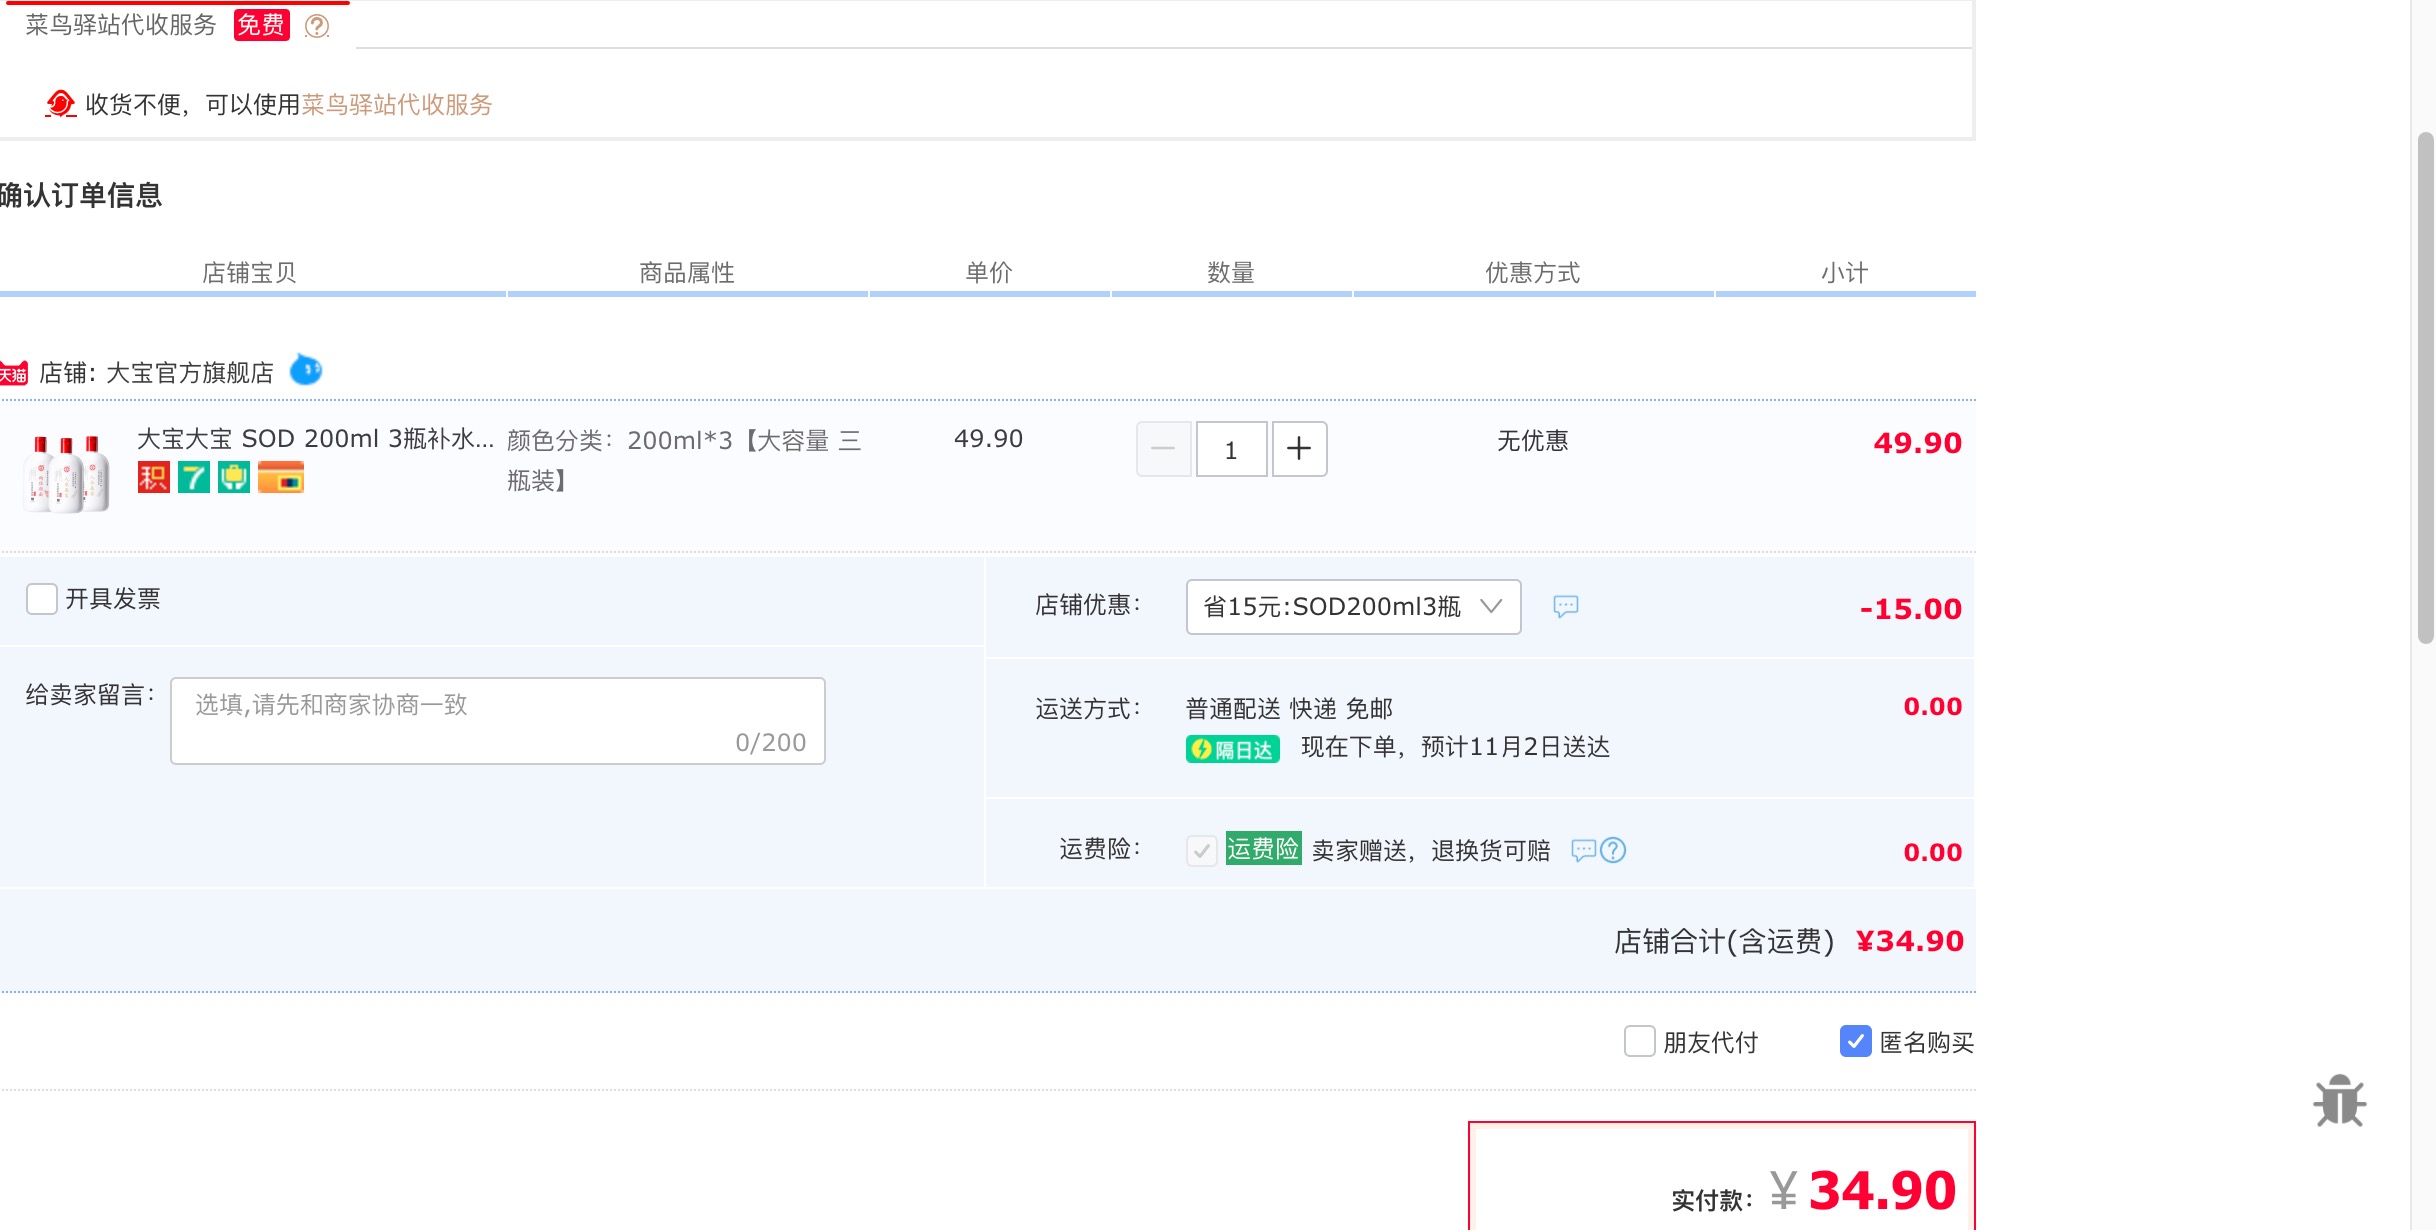The height and width of the screenshot is (1230, 2436).
Task: Check the 开具发票 invoice checkbox
Action: coord(42,599)
